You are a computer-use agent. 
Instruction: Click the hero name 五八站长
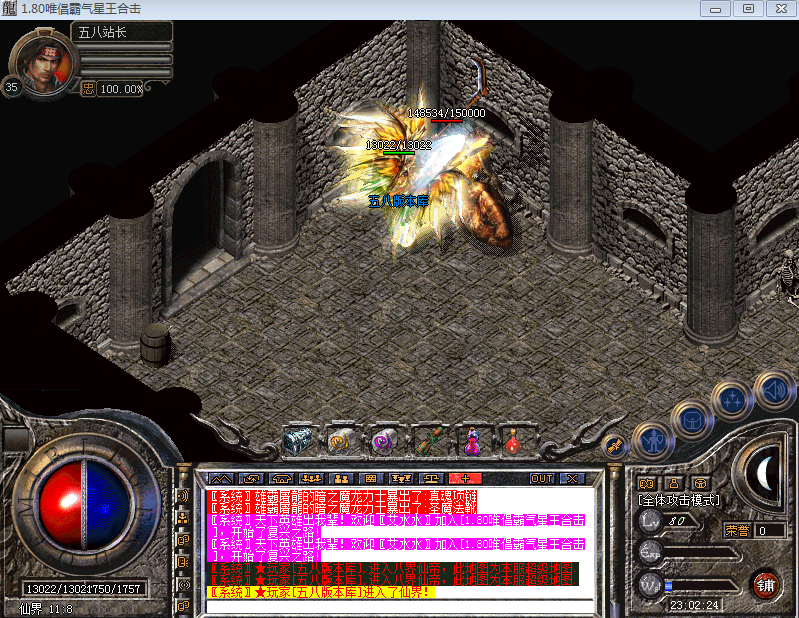102,33
